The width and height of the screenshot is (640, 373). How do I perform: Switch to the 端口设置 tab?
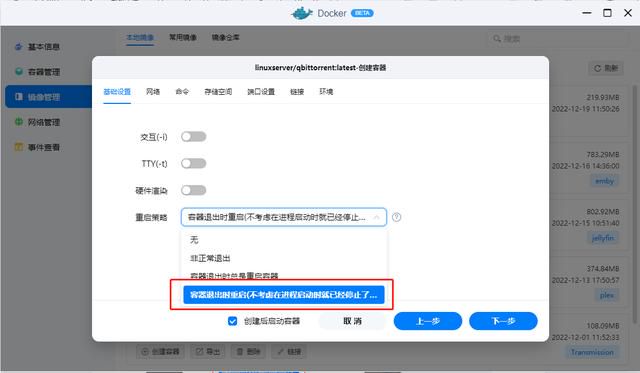[x=261, y=92]
